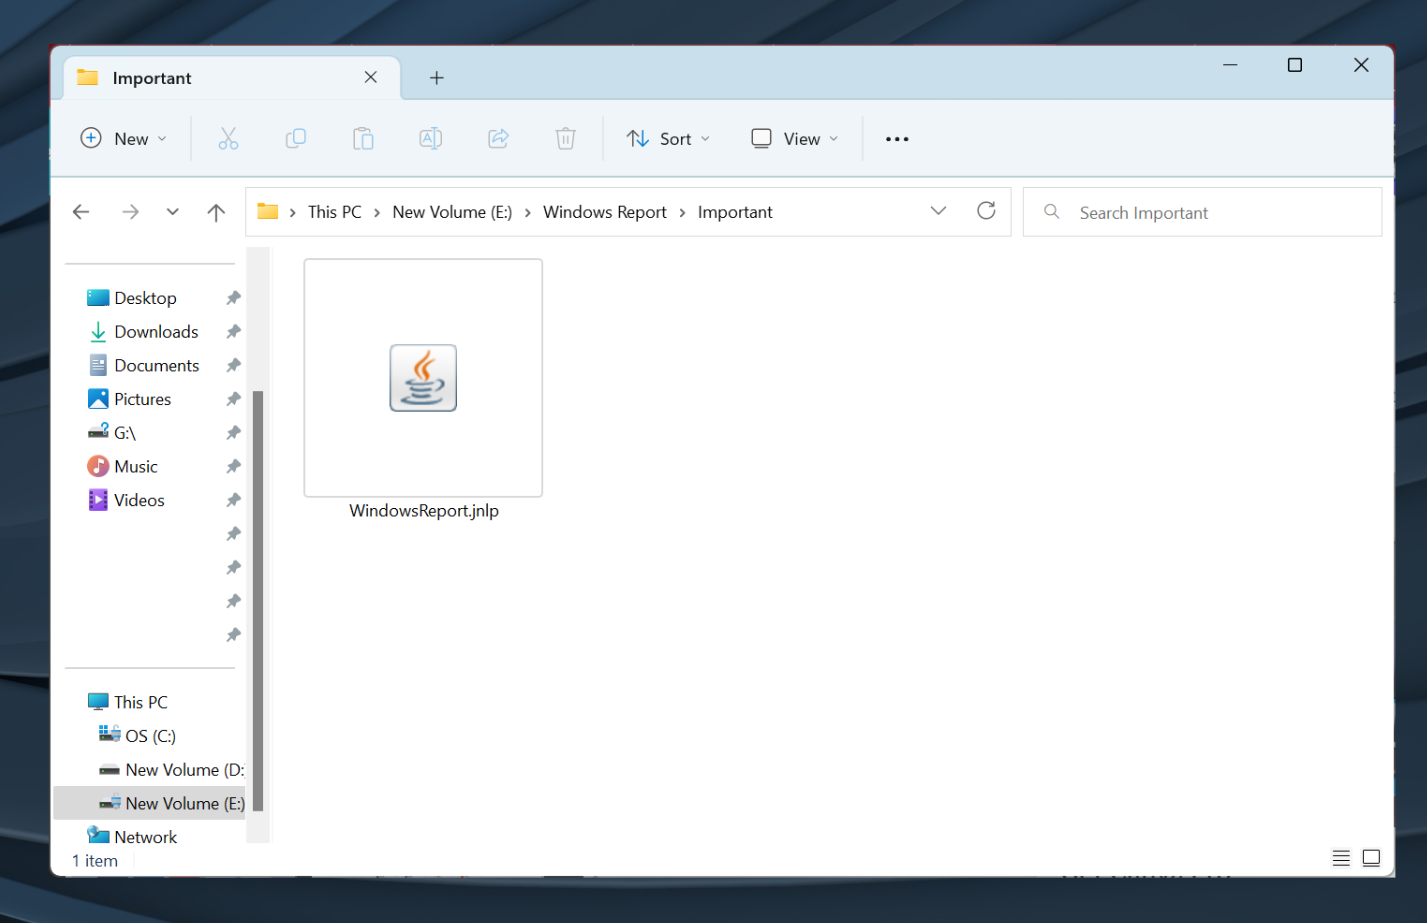
Task: Open the View dropdown menu
Action: 795,139
